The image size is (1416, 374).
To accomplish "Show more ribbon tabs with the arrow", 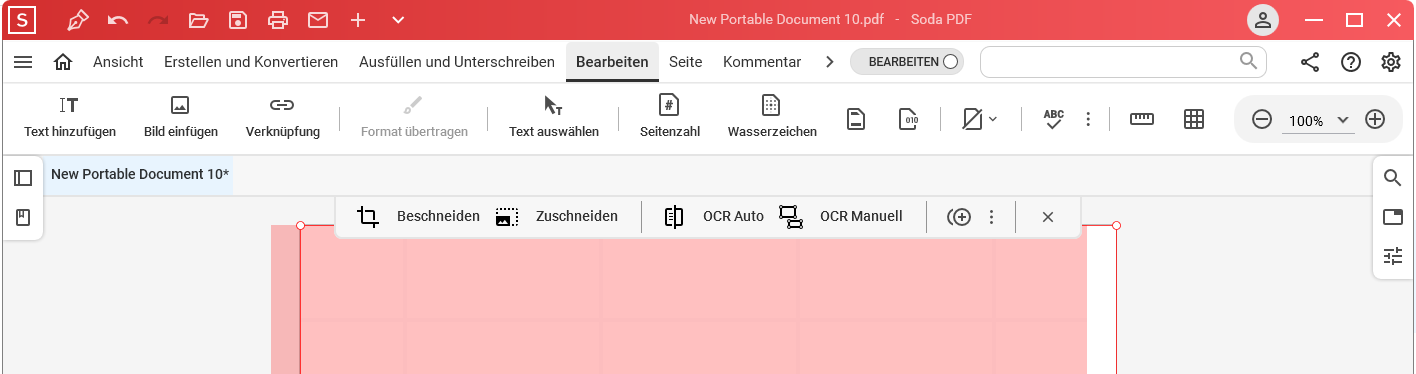I will (829, 62).
